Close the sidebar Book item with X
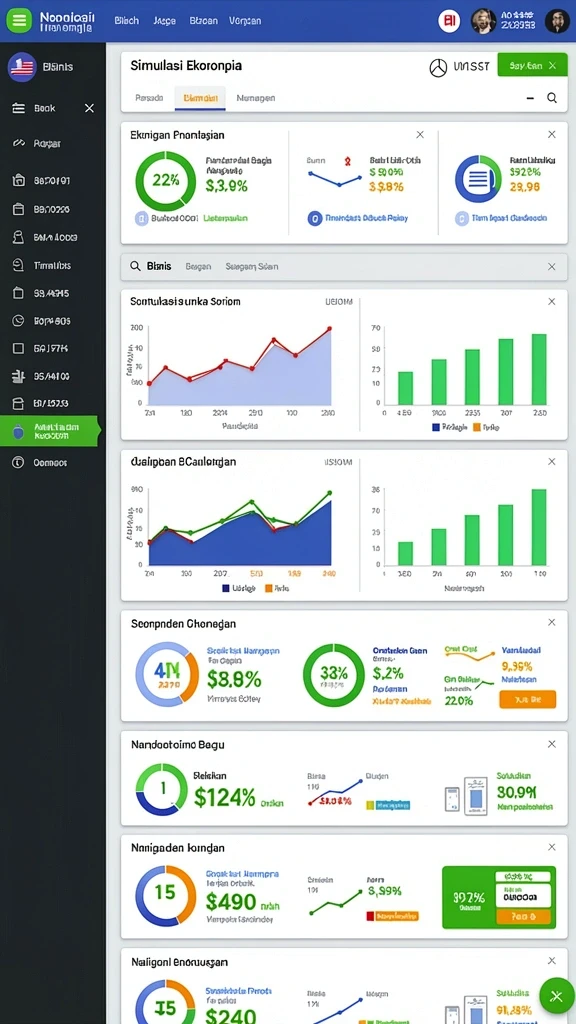576x1024 pixels. coord(89,108)
